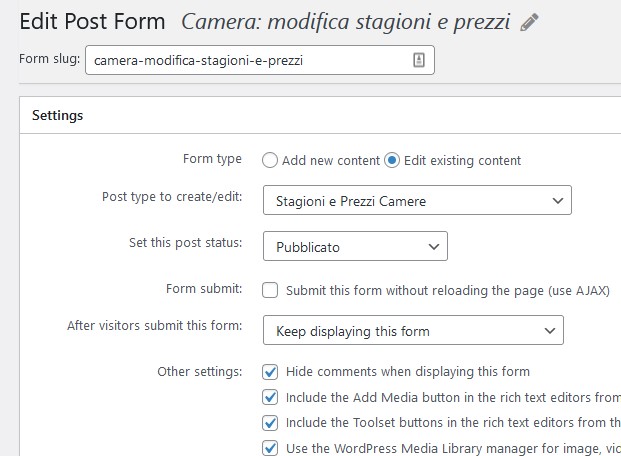This screenshot has height=456, width=621.
Task: Disable the Include Toolset buttons checkbox
Action: (x=270, y=423)
